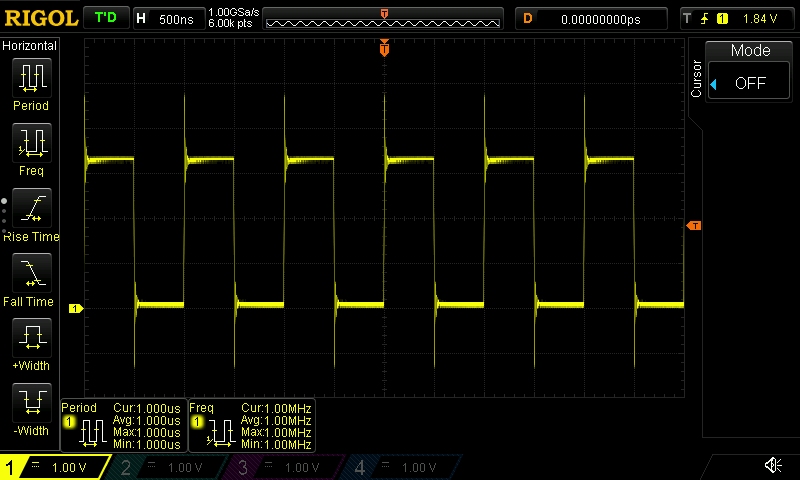The height and width of the screenshot is (480, 800).
Task: Click the T'D trigger status indicator
Action: pyautogui.click(x=106, y=18)
